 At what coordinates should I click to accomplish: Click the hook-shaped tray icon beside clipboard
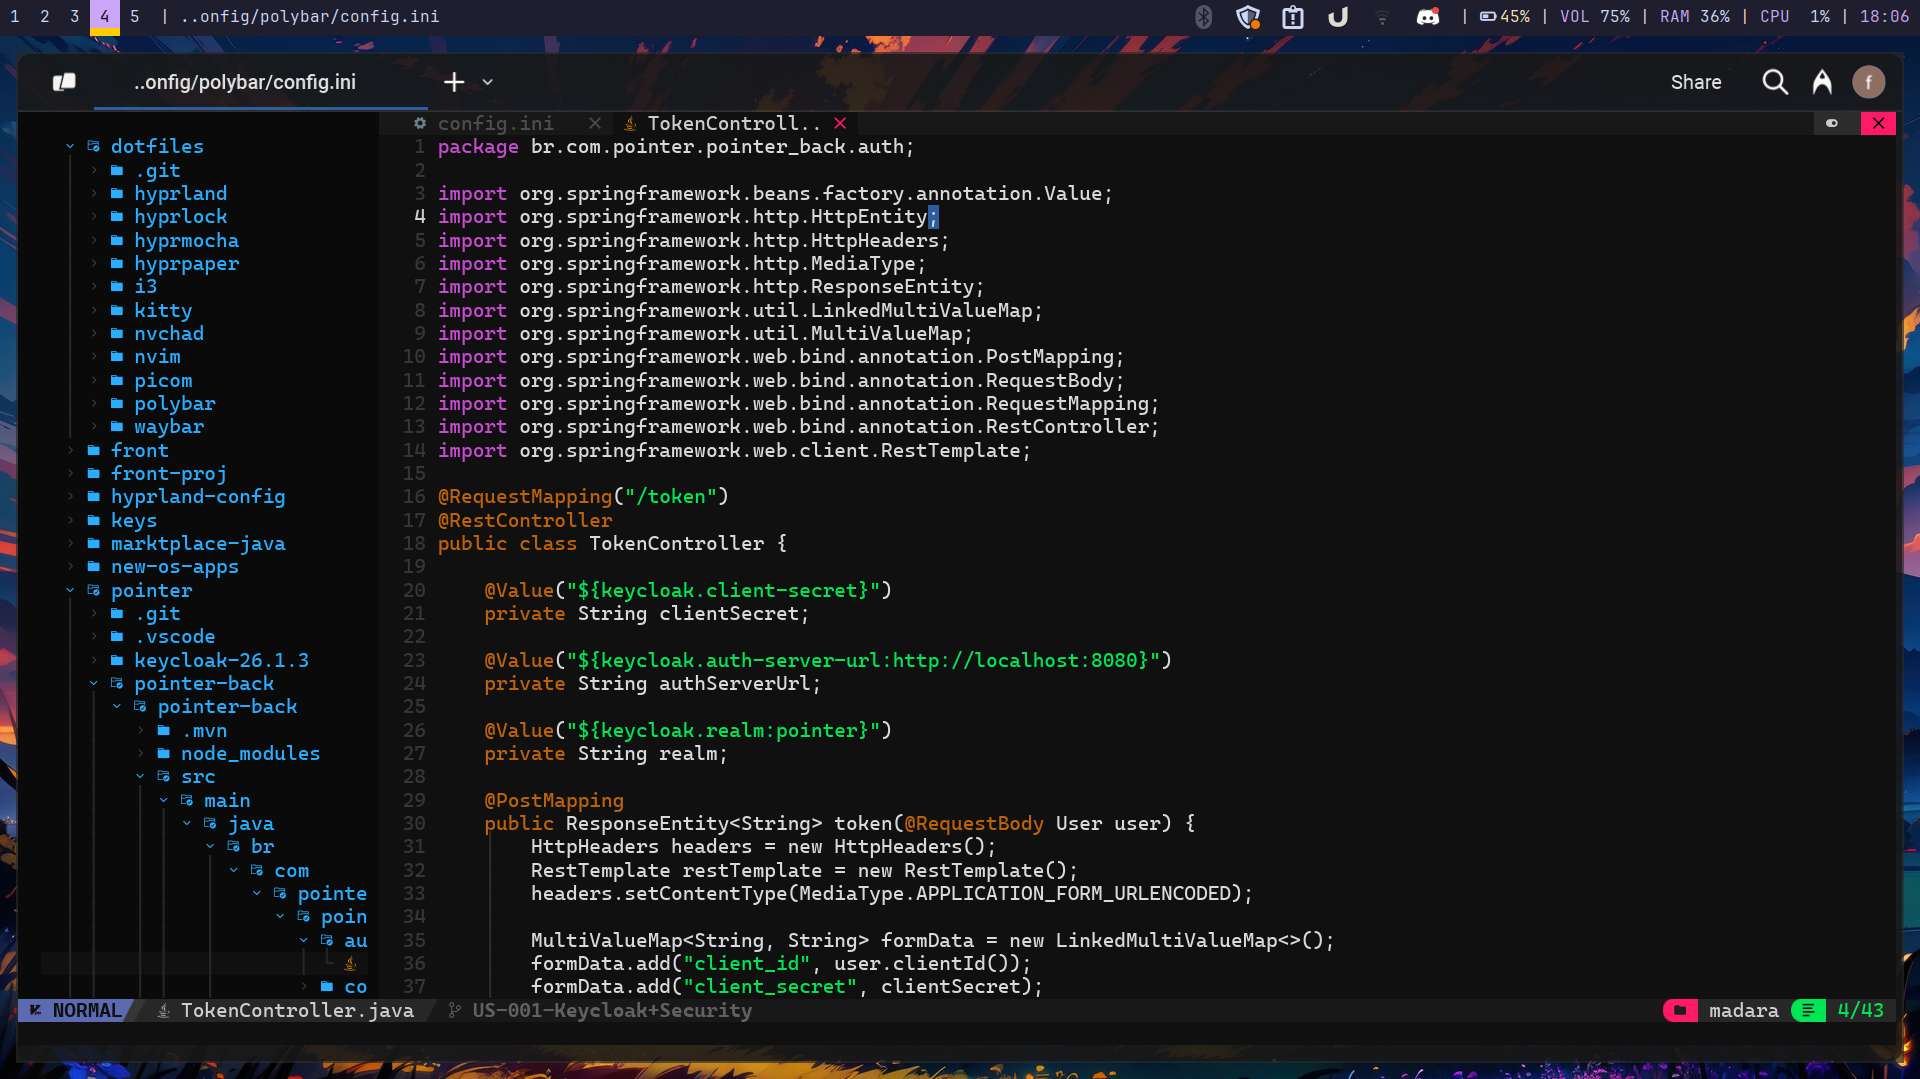(1338, 17)
